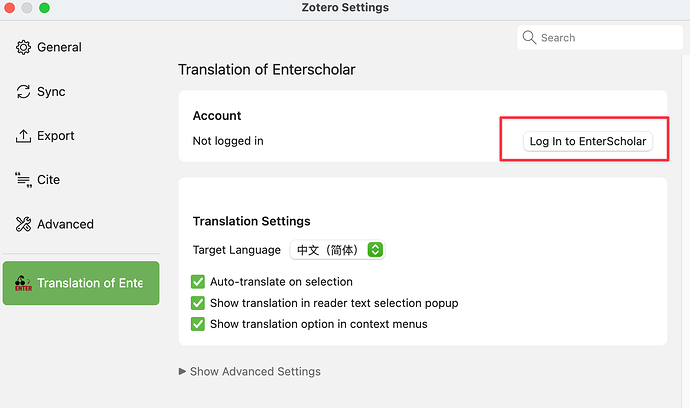Select the Cite pane
The height and width of the screenshot is (408, 690).
(x=81, y=180)
